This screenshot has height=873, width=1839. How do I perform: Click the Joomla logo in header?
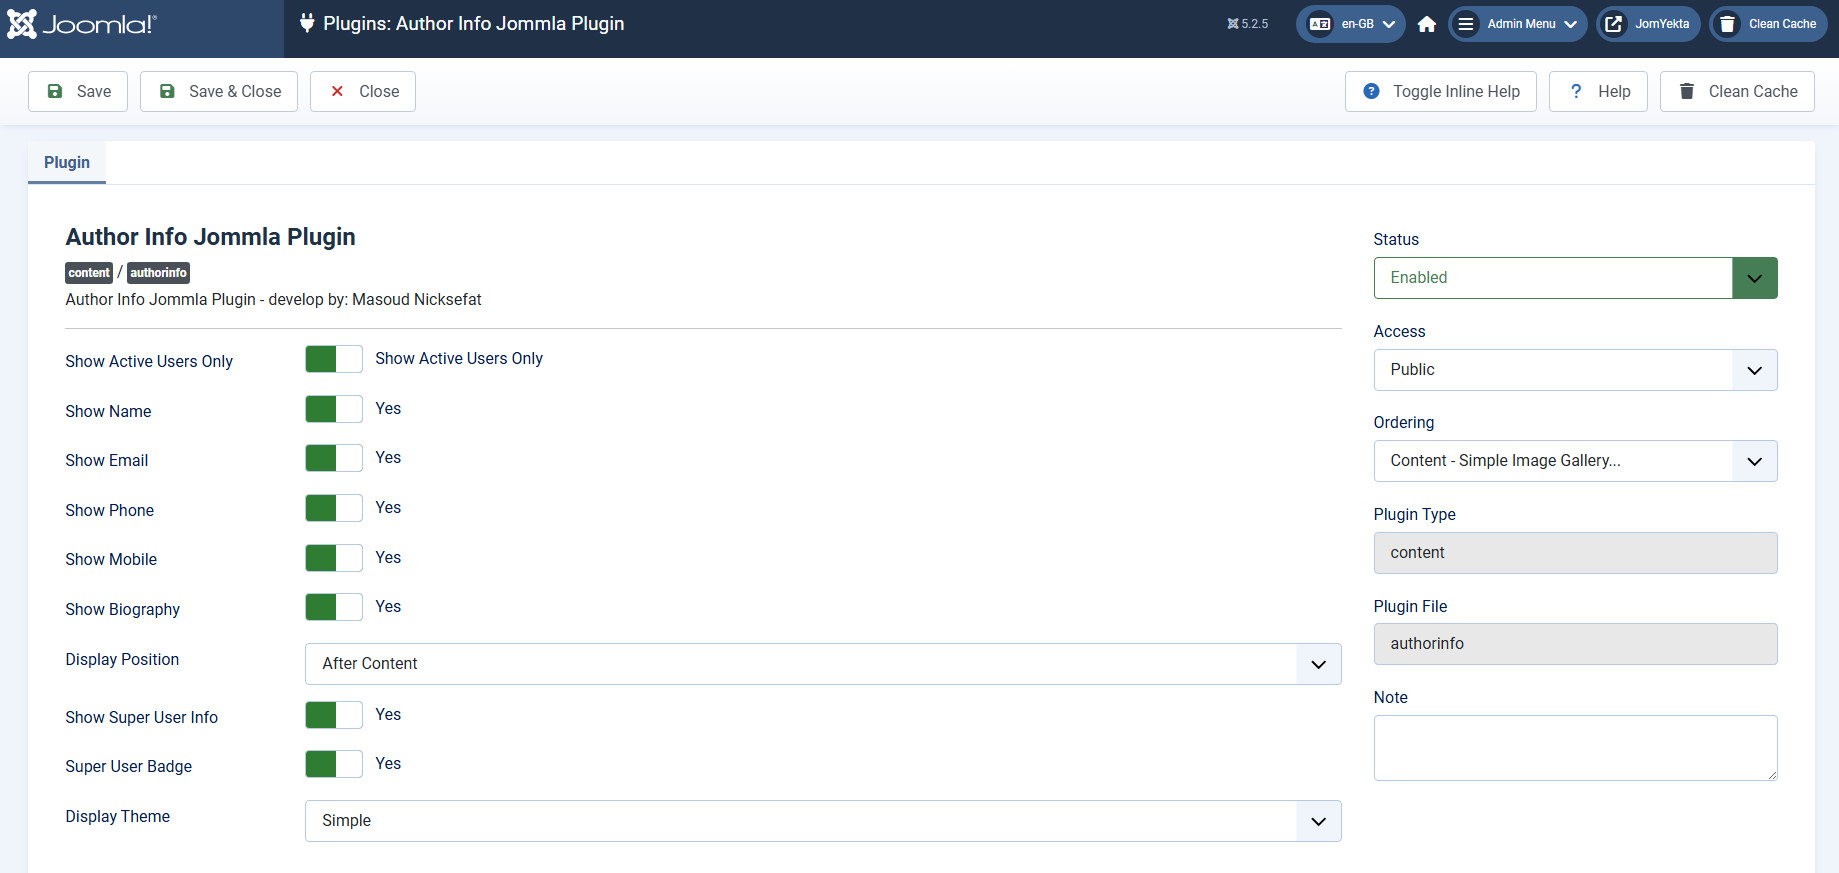[x=82, y=24]
